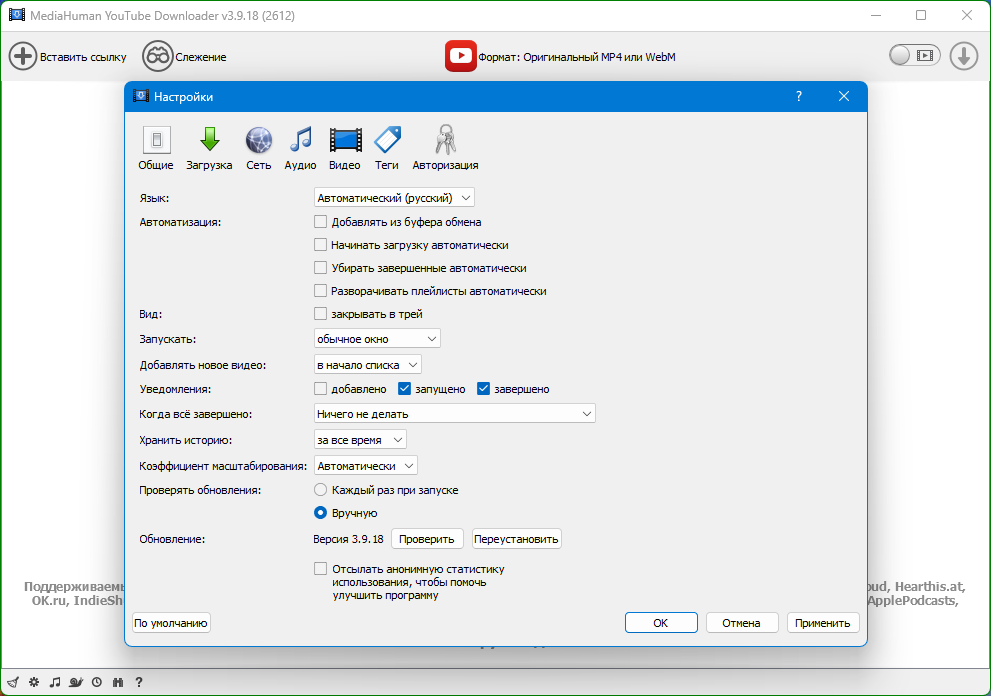
Task: Click the broom cleanup icon in status bar
Action: (13, 683)
